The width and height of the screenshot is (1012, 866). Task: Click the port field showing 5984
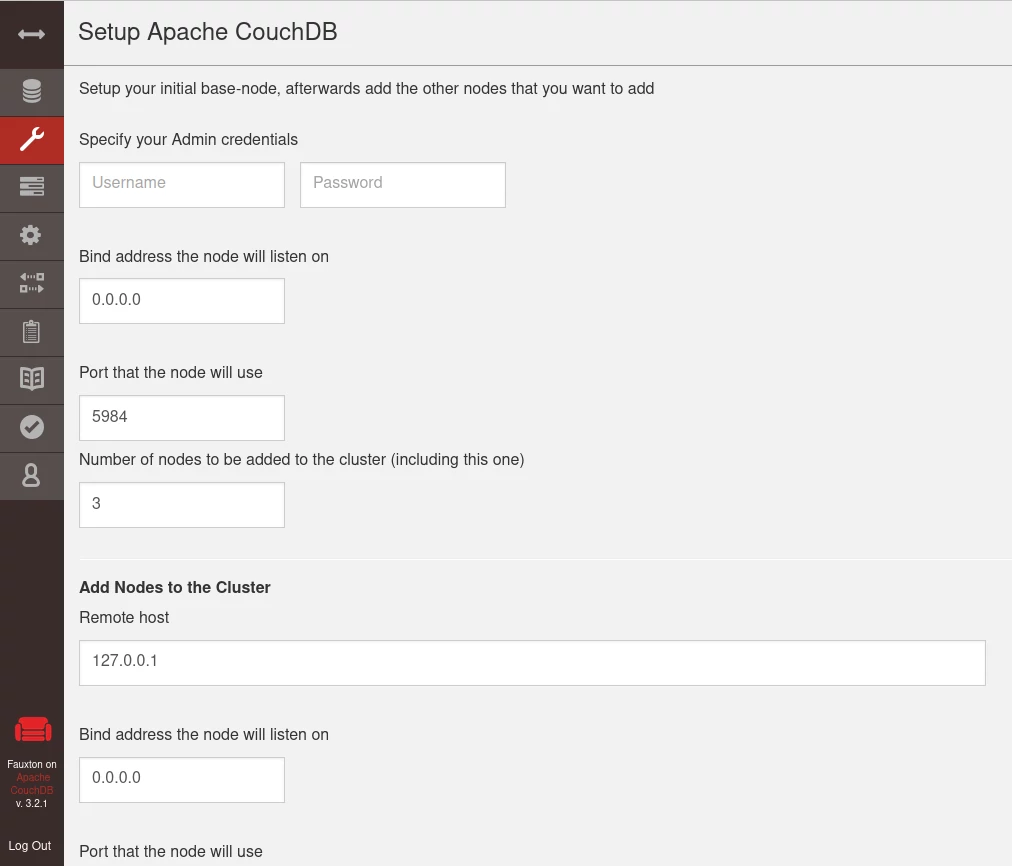point(181,417)
